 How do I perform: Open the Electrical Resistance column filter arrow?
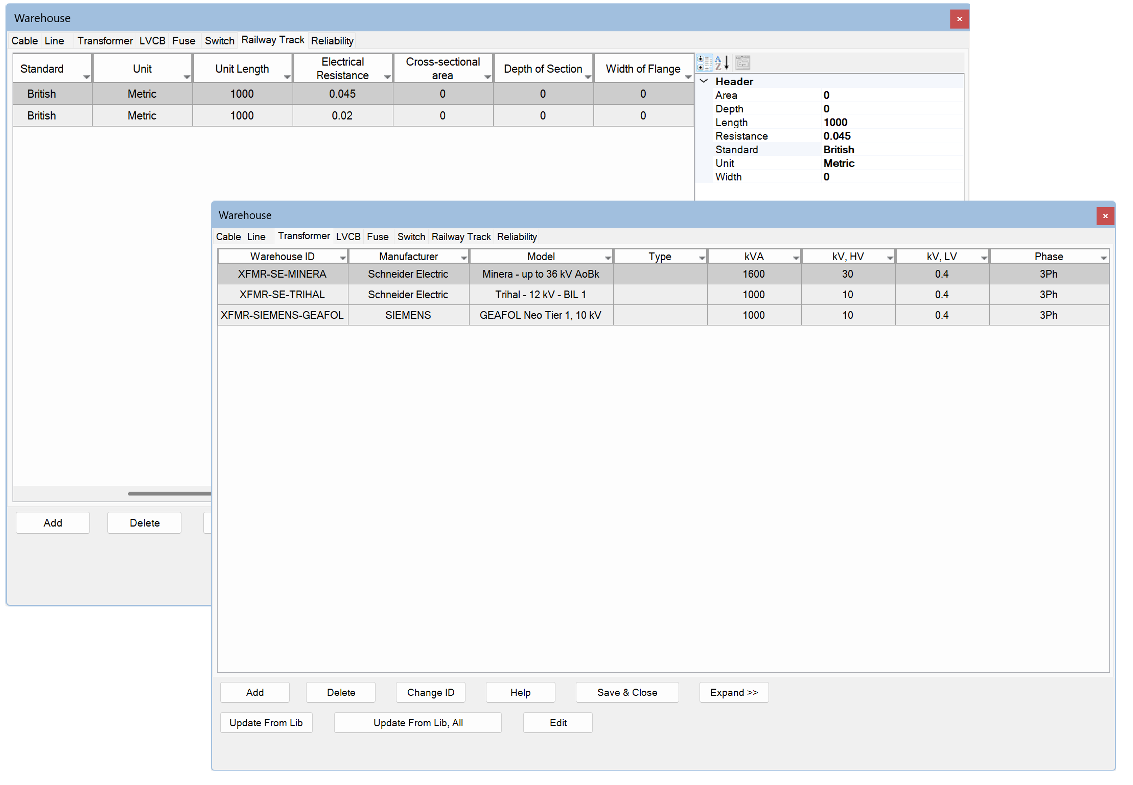pos(386,77)
